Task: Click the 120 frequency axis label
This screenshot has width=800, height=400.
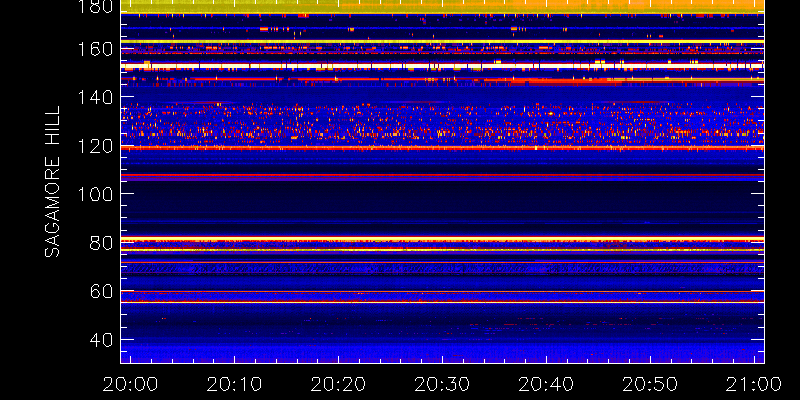Action: click(x=94, y=146)
